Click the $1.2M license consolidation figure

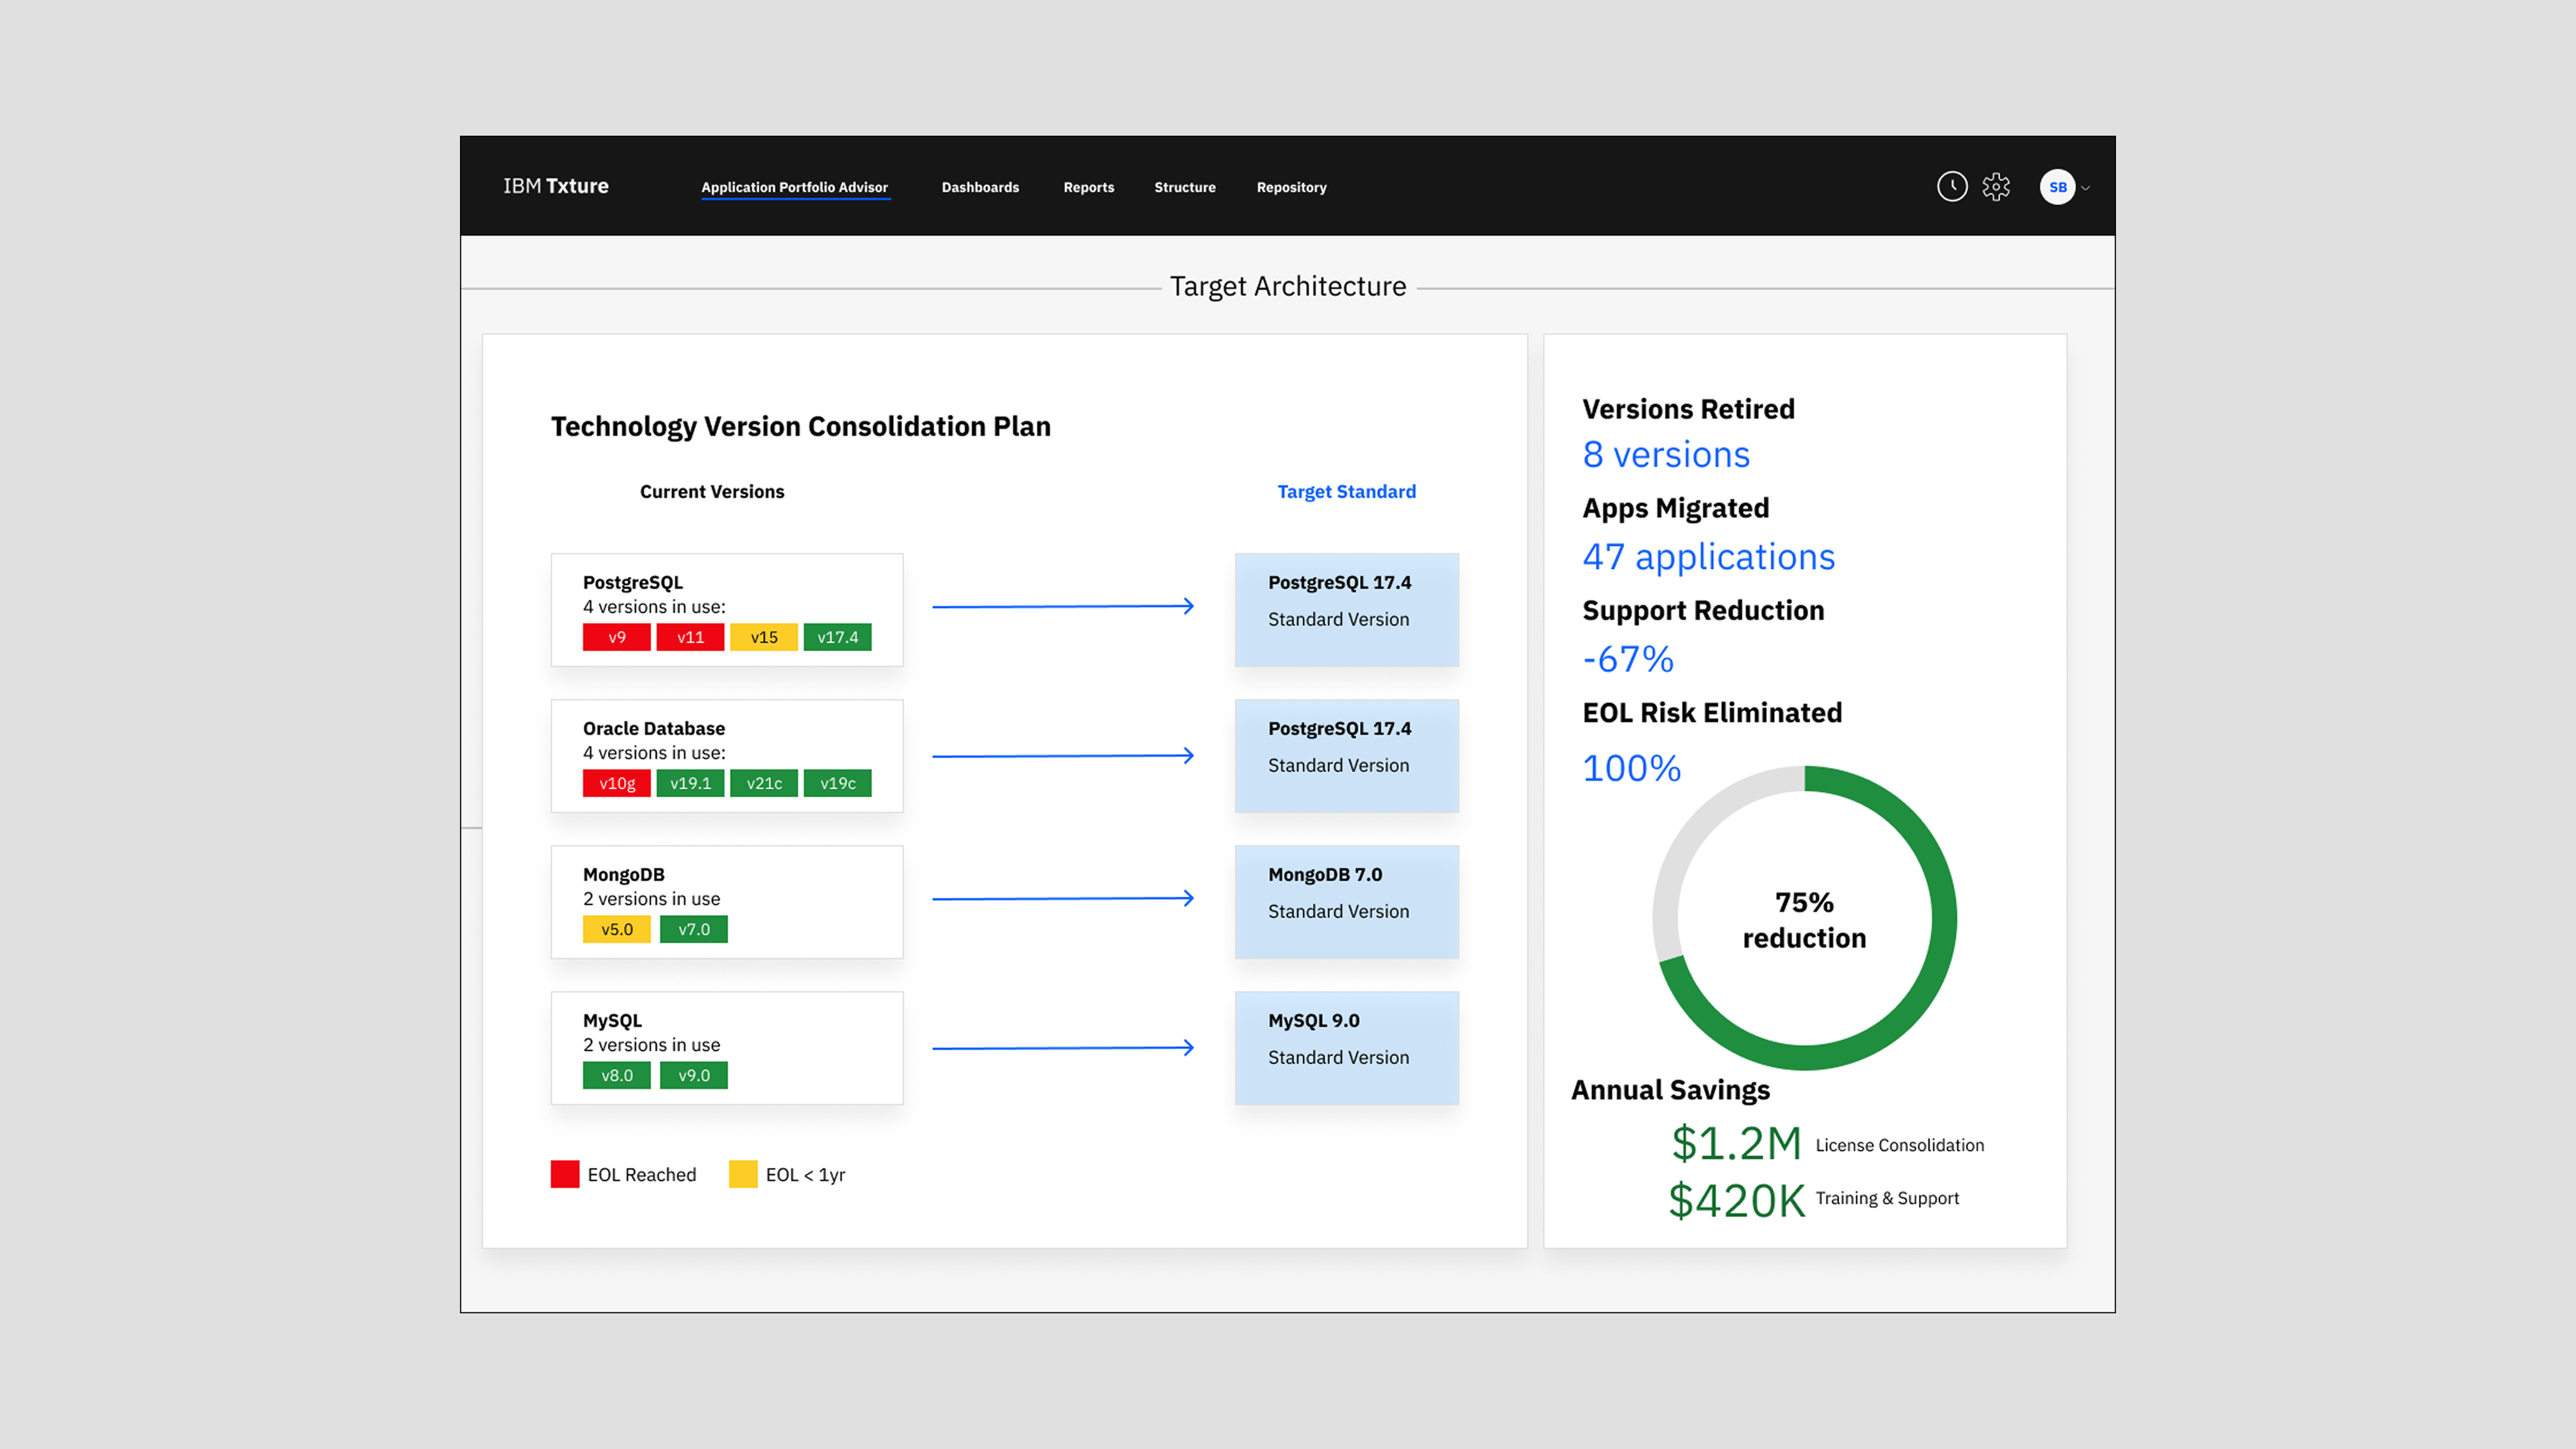pos(1736,1143)
